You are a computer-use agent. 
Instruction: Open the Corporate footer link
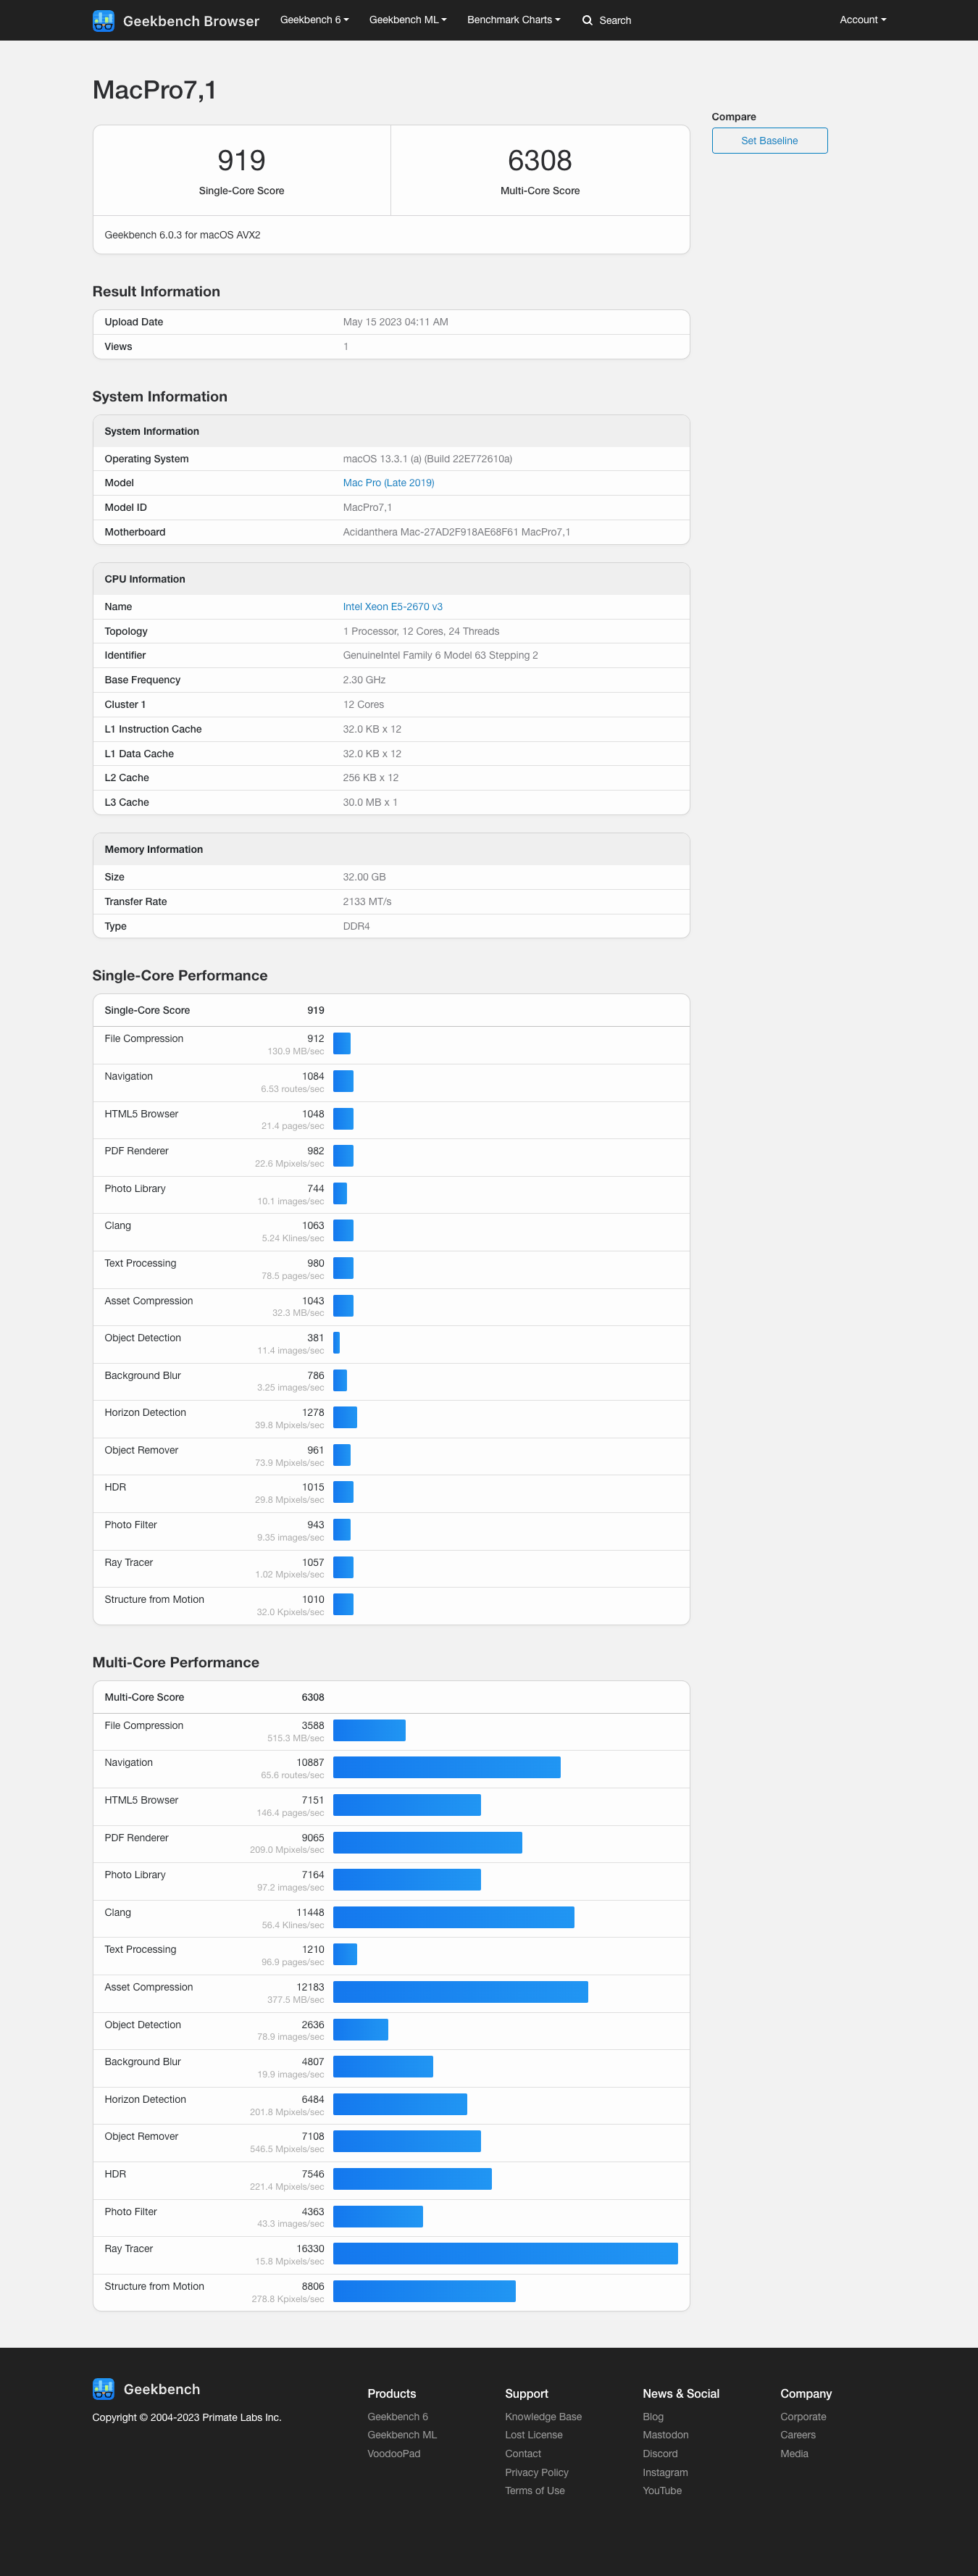click(803, 2416)
